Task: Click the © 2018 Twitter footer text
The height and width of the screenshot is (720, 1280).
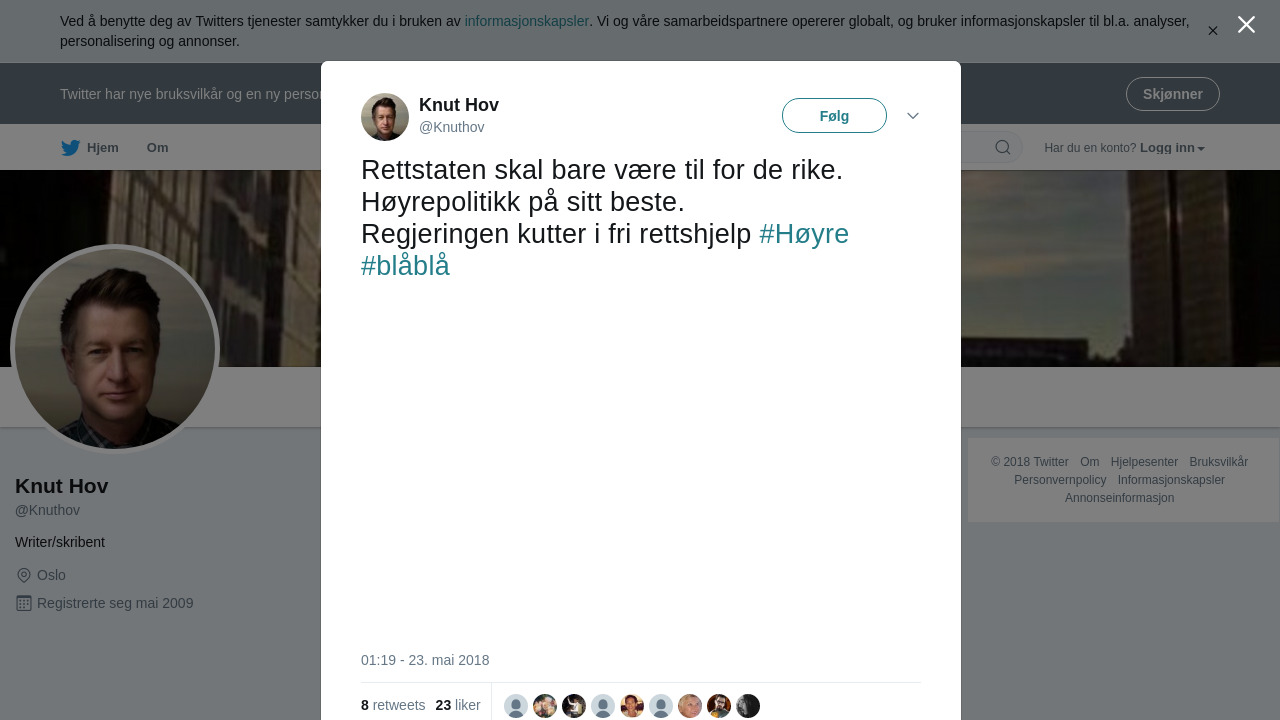Action: coord(1029,462)
